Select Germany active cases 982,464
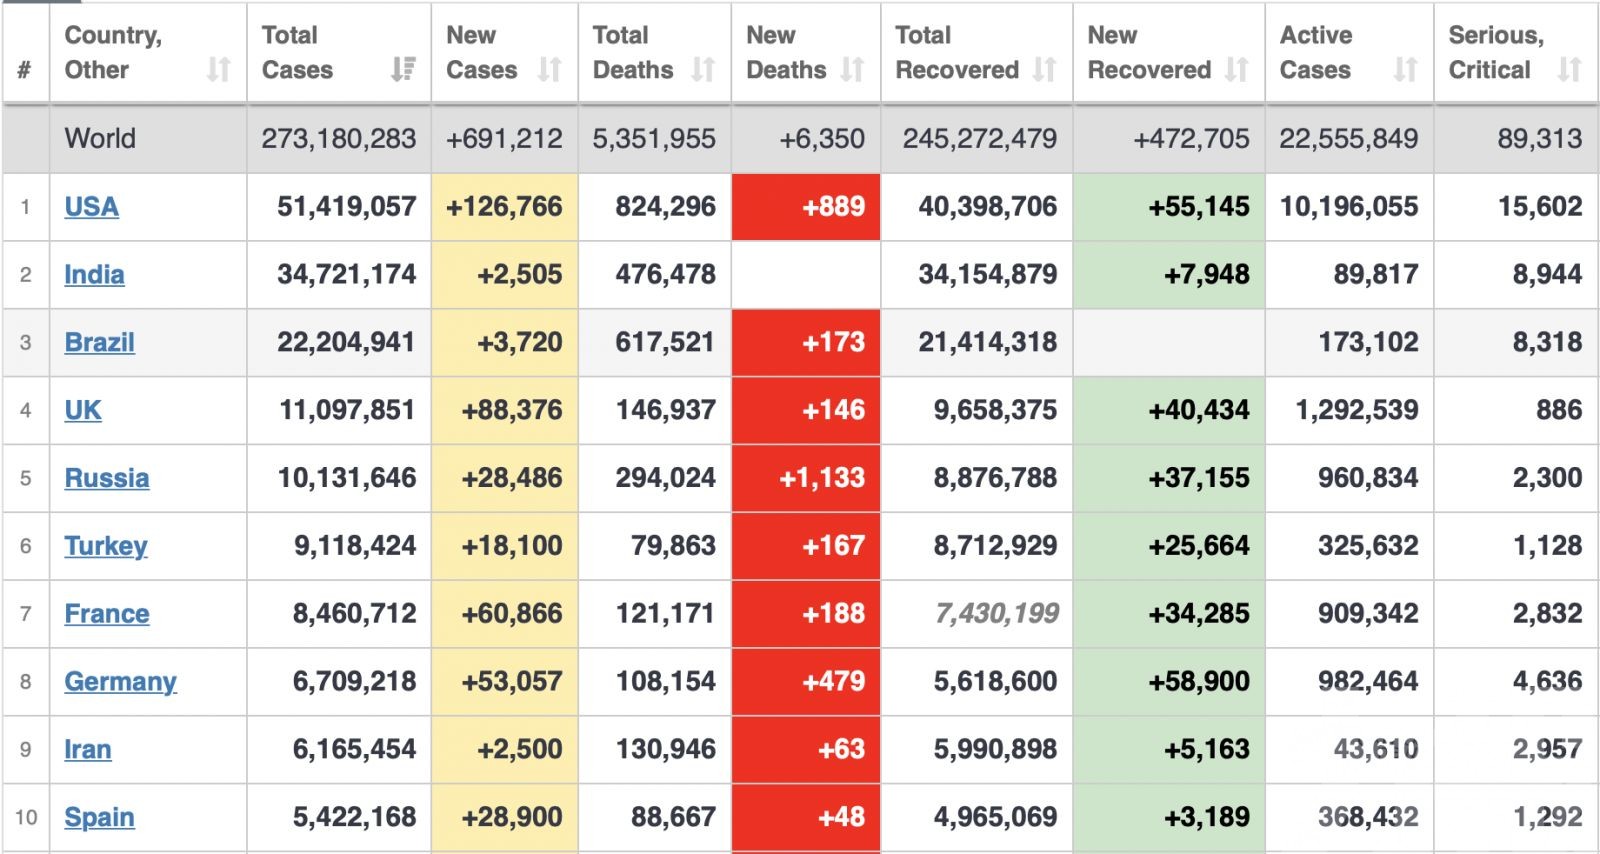1600x854 pixels. [x=1368, y=682]
